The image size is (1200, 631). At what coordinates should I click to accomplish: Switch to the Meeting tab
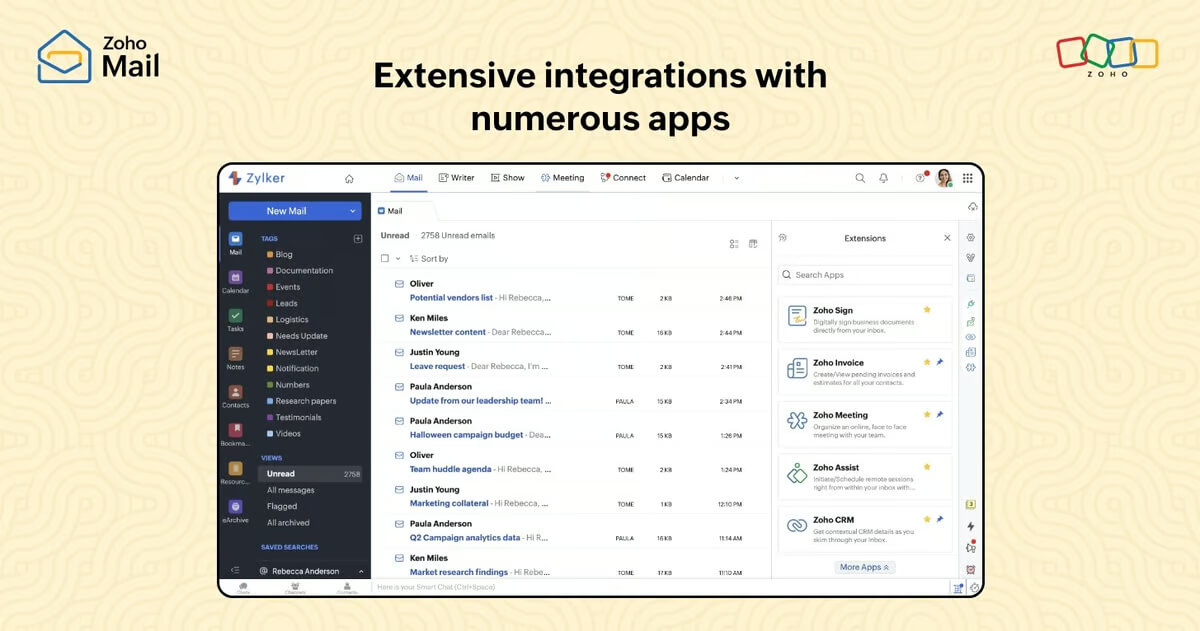pos(562,178)
